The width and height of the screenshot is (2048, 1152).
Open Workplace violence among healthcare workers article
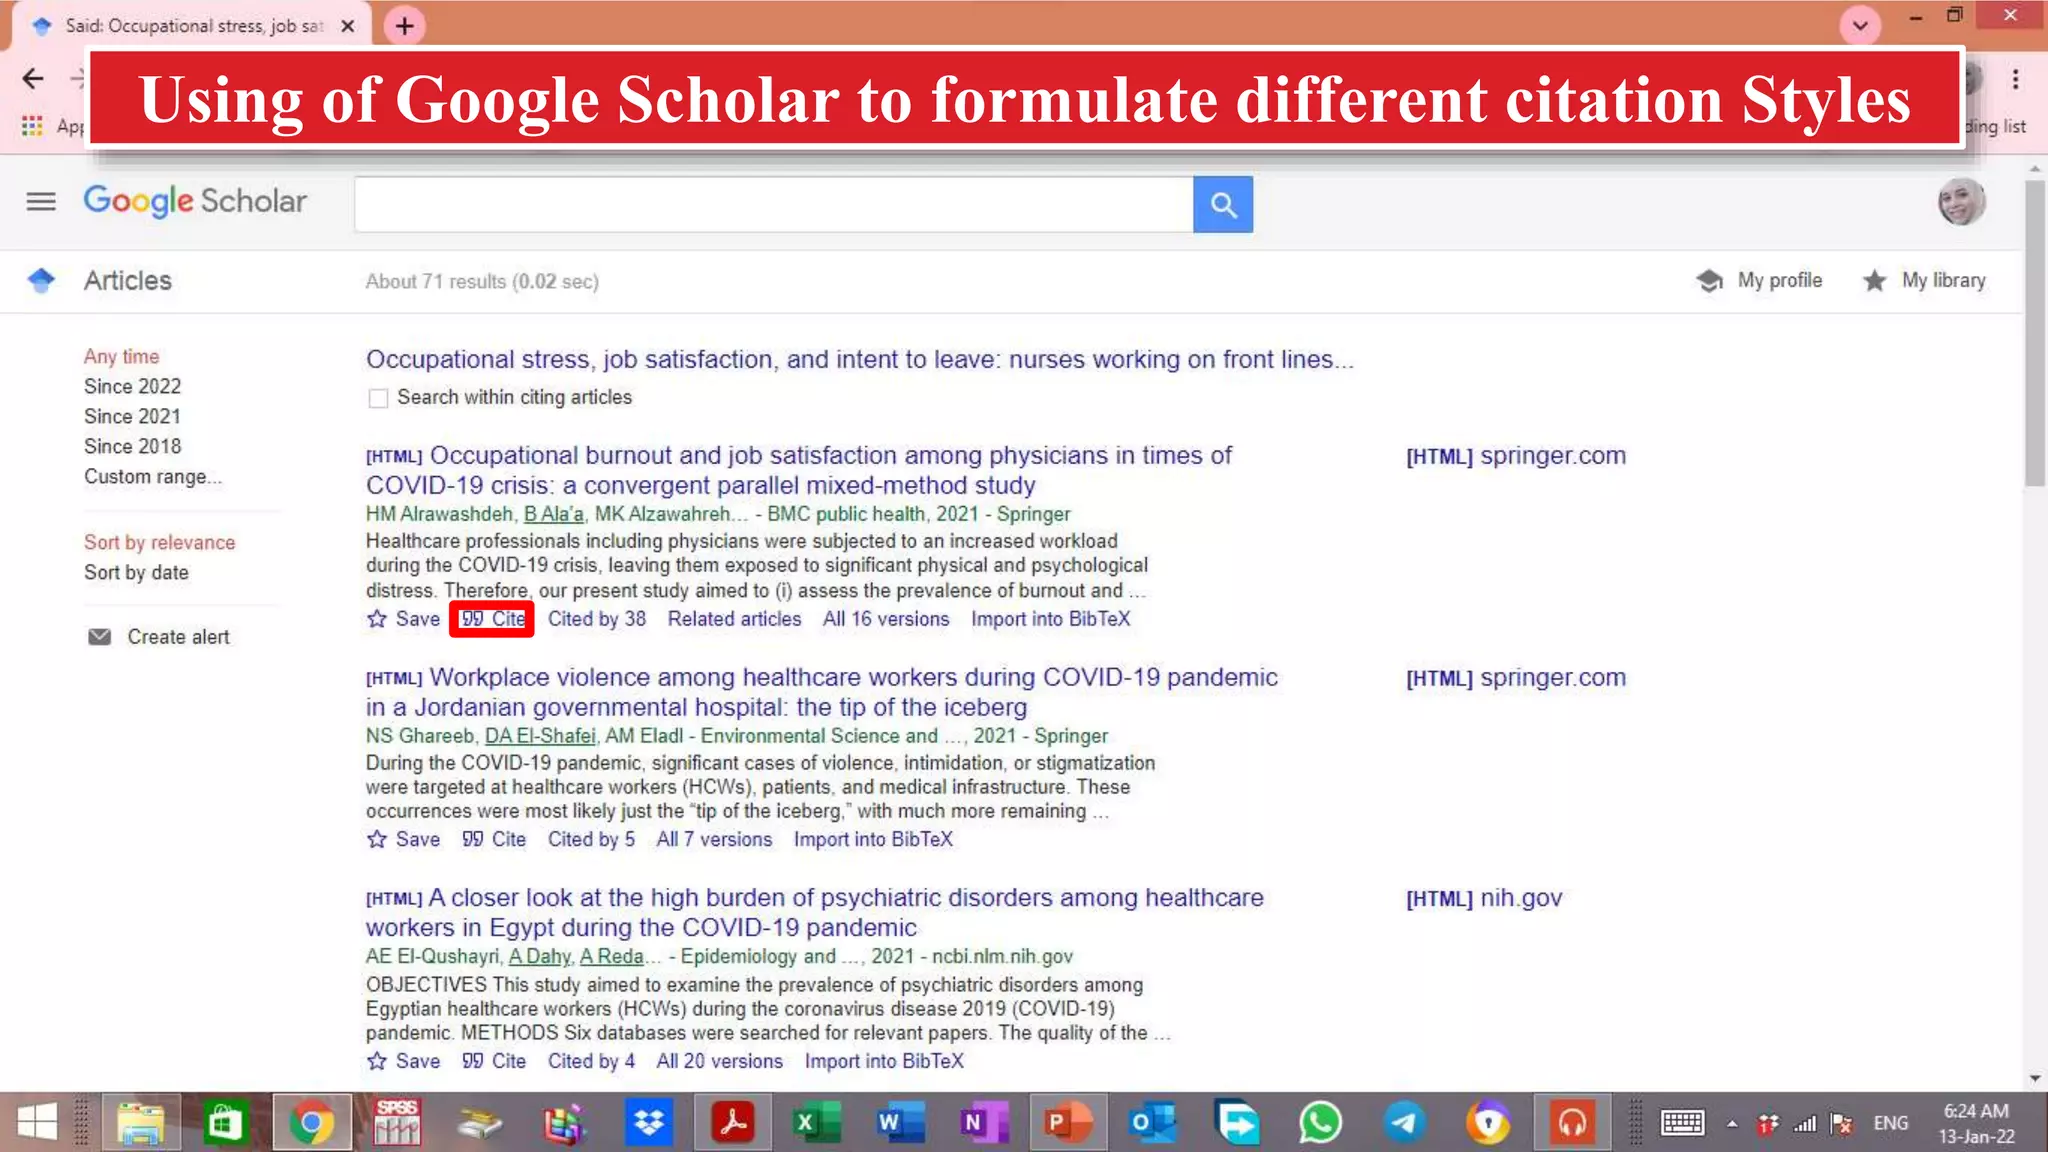[x=821, y=692]
